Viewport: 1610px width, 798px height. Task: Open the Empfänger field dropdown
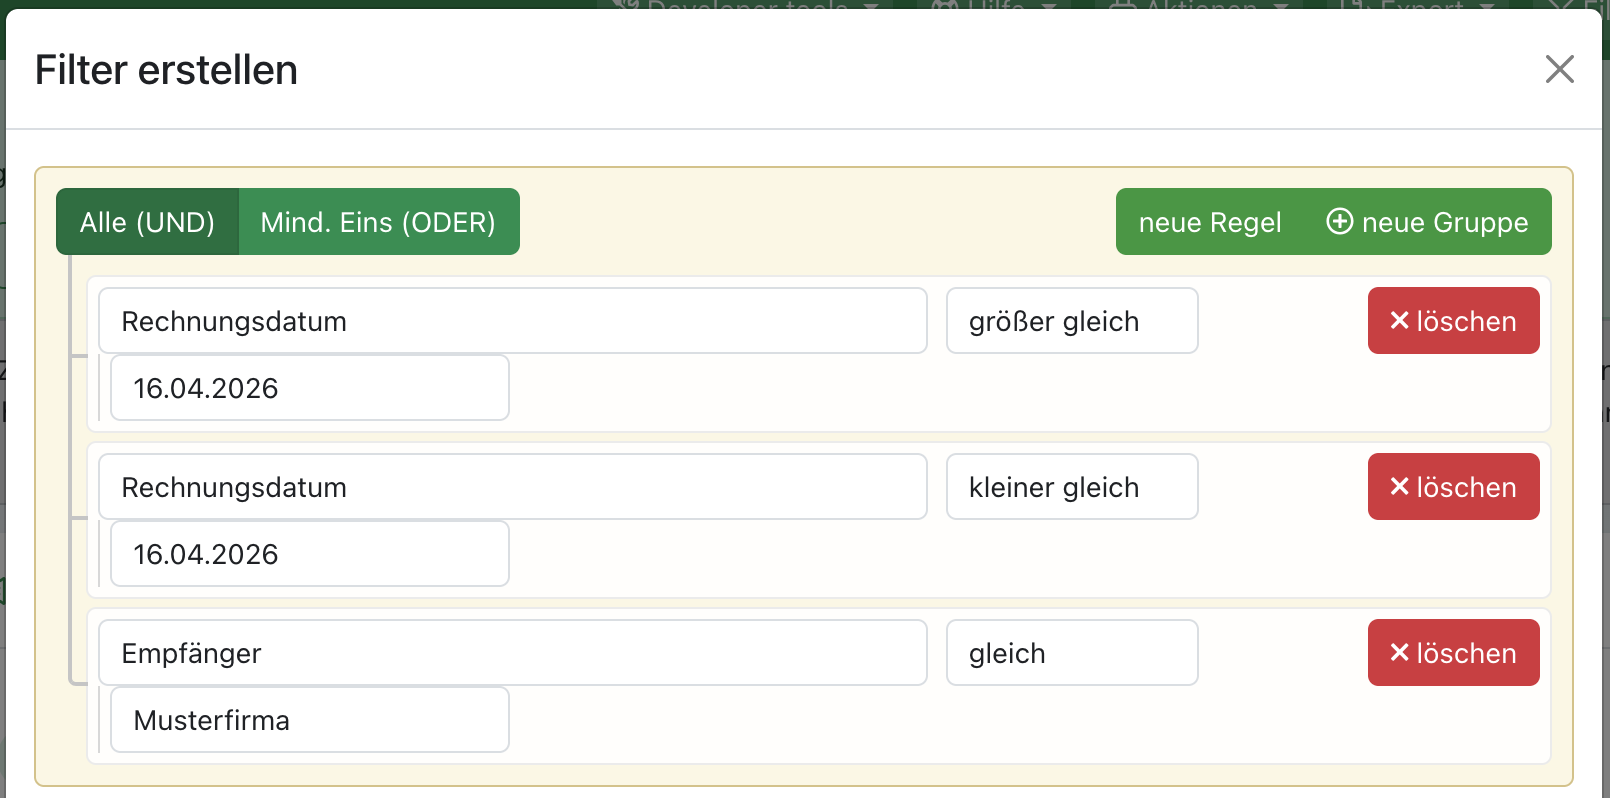point(512,653)
